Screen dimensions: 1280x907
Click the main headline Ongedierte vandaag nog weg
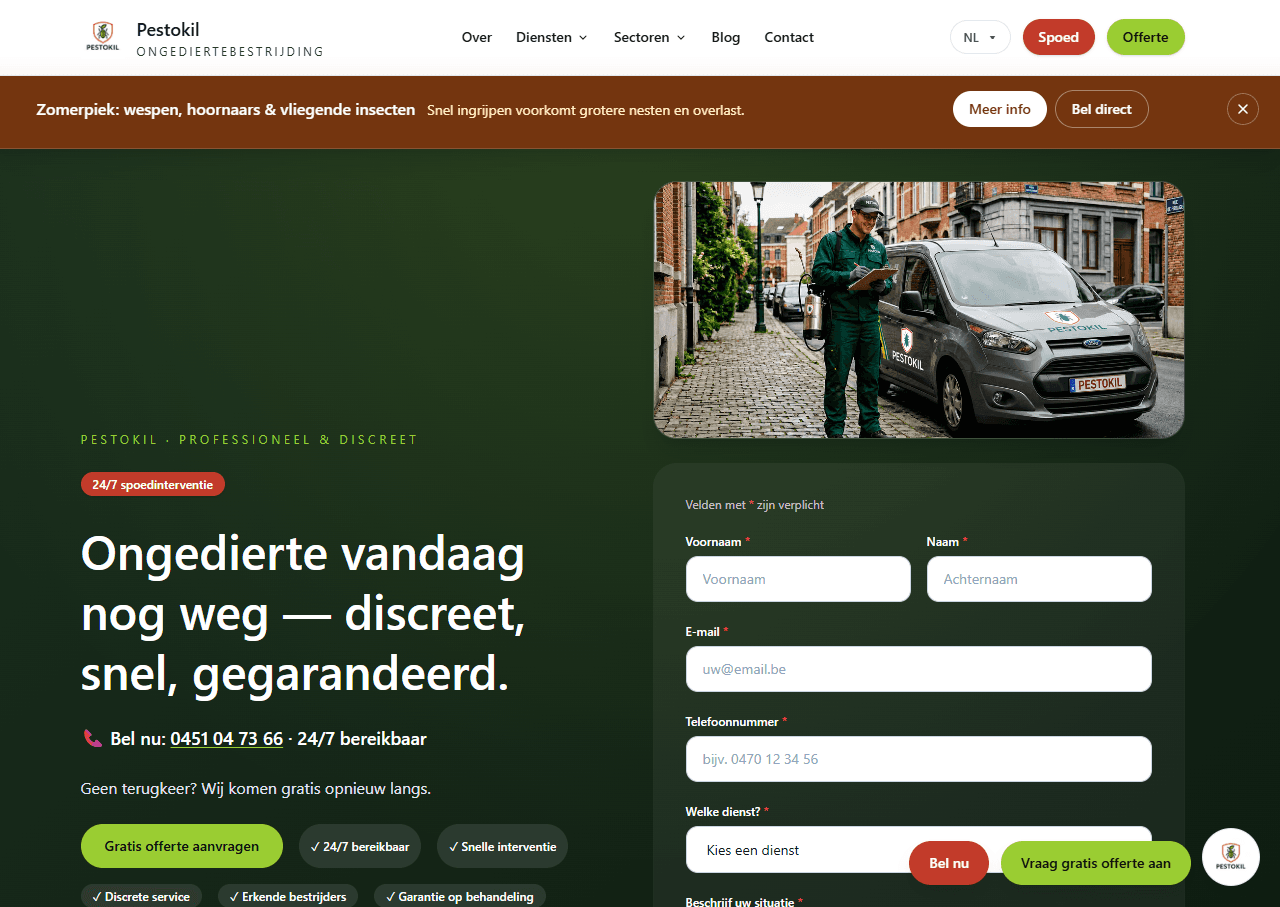tap(304, 614)
